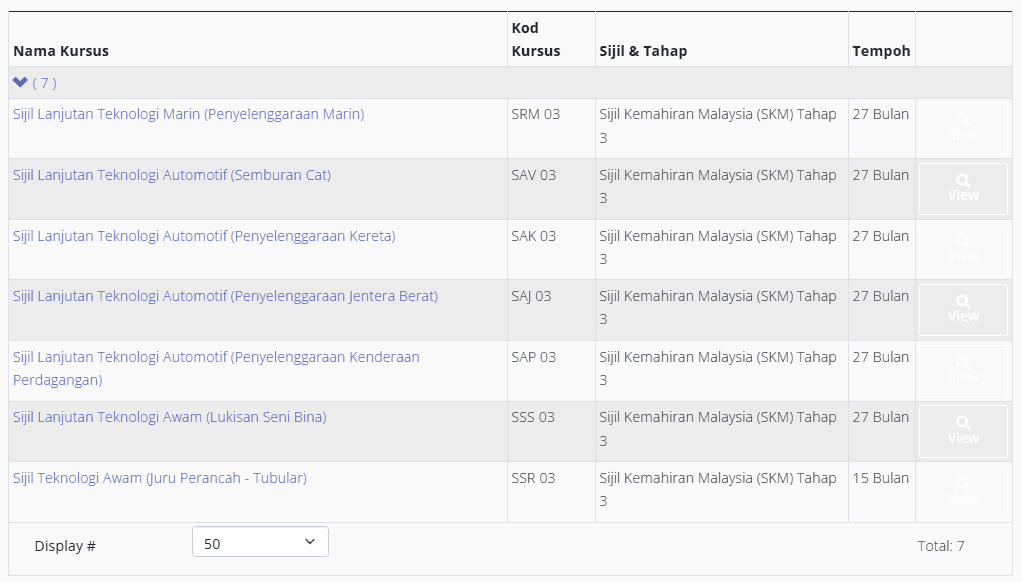
Task: Open Sijil Lanjutan Teknologi Marin course link
Action: click(x=188, y=114)
